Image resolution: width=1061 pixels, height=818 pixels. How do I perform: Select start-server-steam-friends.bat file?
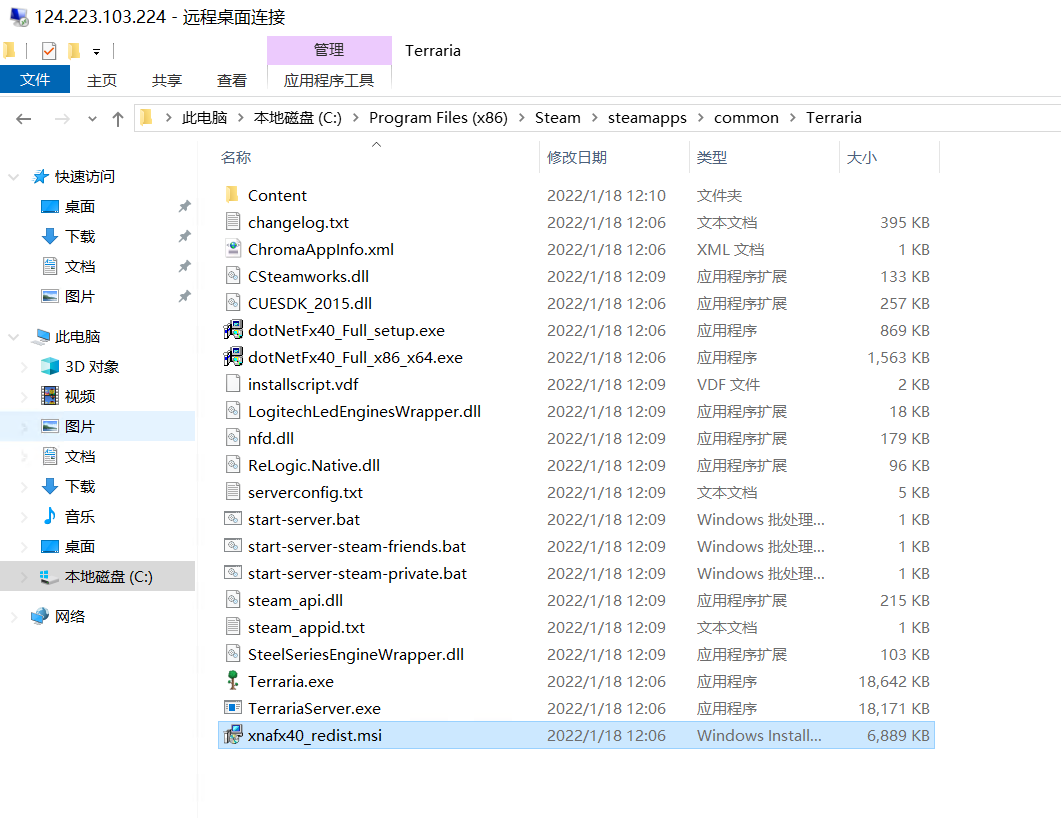pyautogui.click(x=576, y=546)
